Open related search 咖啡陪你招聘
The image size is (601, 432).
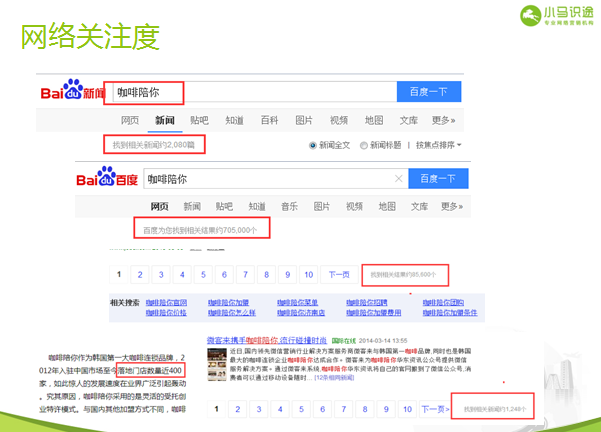[x=367, y=302]
